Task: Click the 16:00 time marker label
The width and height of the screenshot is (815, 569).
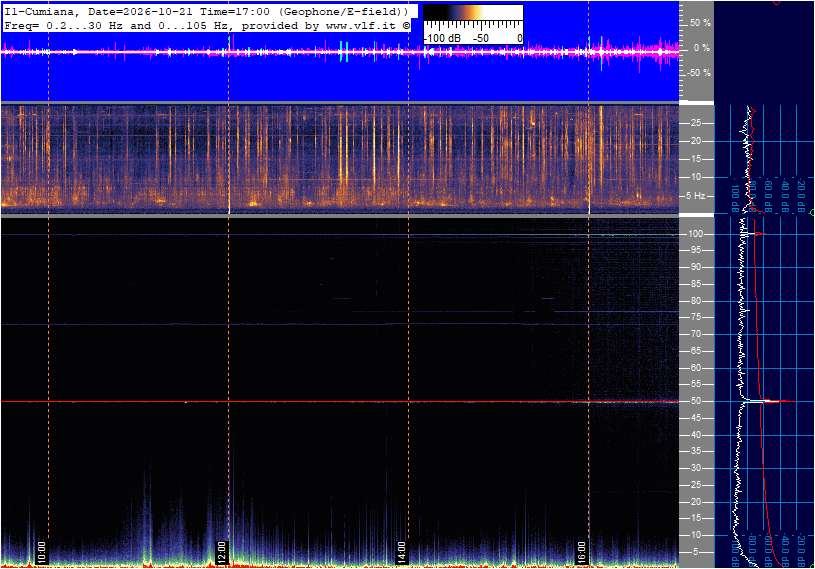Action: tap(581, 552)
